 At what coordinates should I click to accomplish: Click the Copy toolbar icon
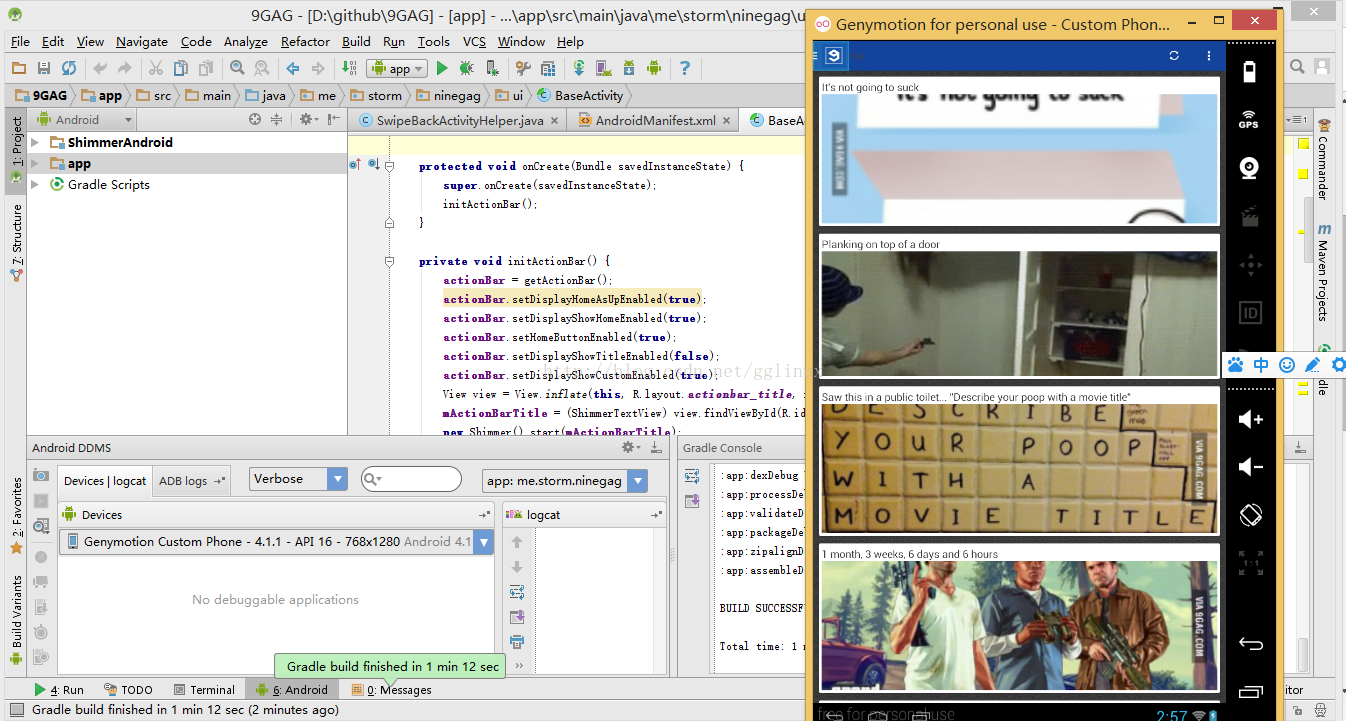[181, 68]
